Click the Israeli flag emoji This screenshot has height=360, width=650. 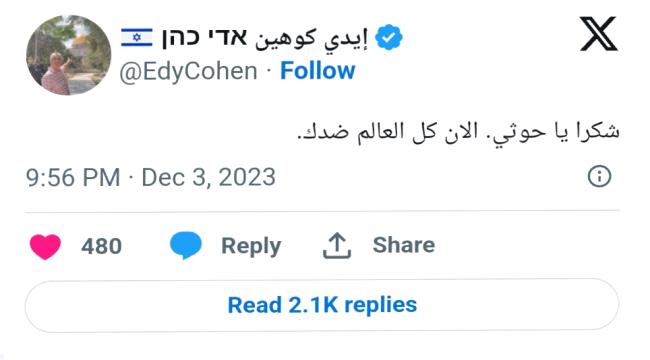pos(137,38)
